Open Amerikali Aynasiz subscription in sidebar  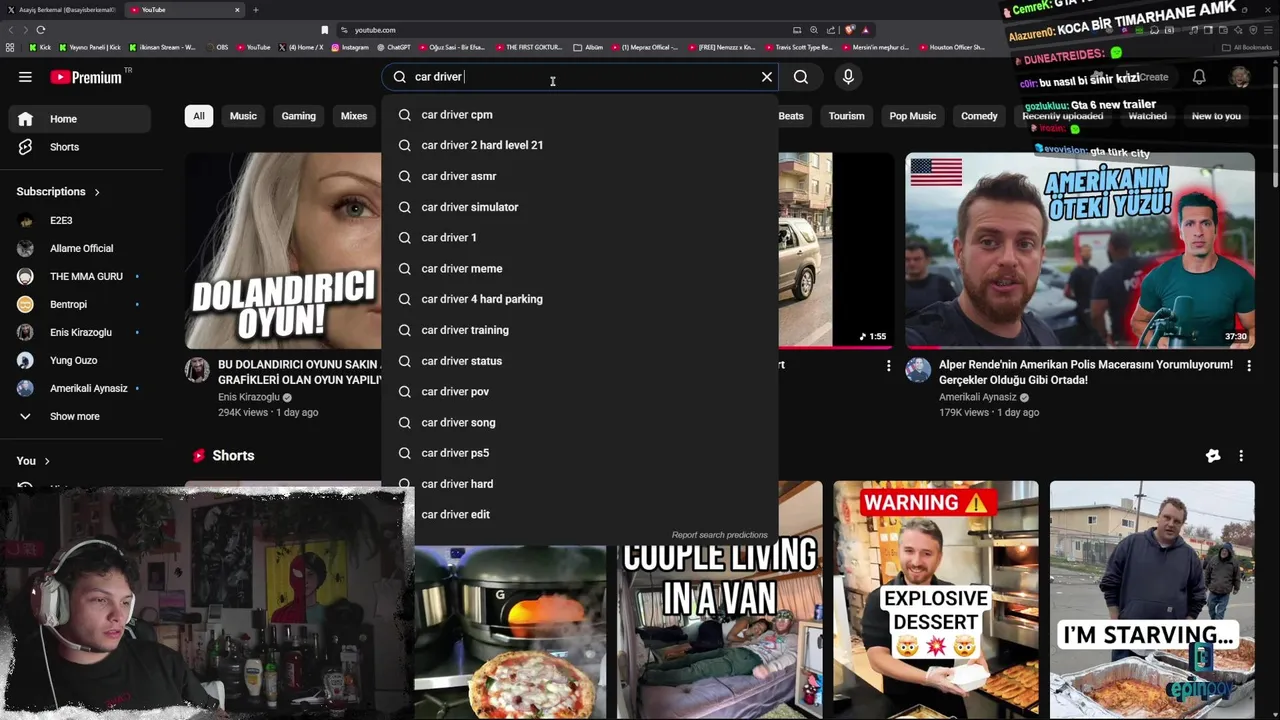tap(80, 388)
